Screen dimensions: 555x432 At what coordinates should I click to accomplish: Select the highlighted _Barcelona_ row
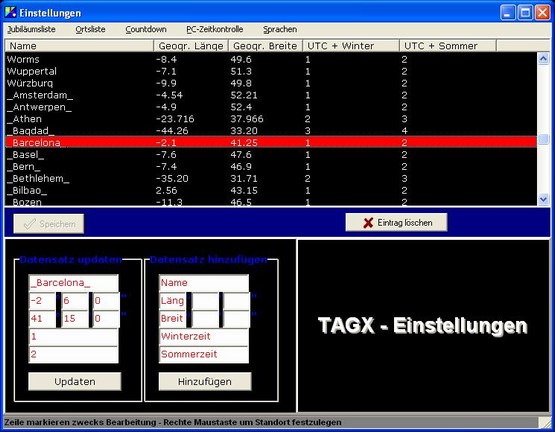pyautogui.click(x=271, y=142)
